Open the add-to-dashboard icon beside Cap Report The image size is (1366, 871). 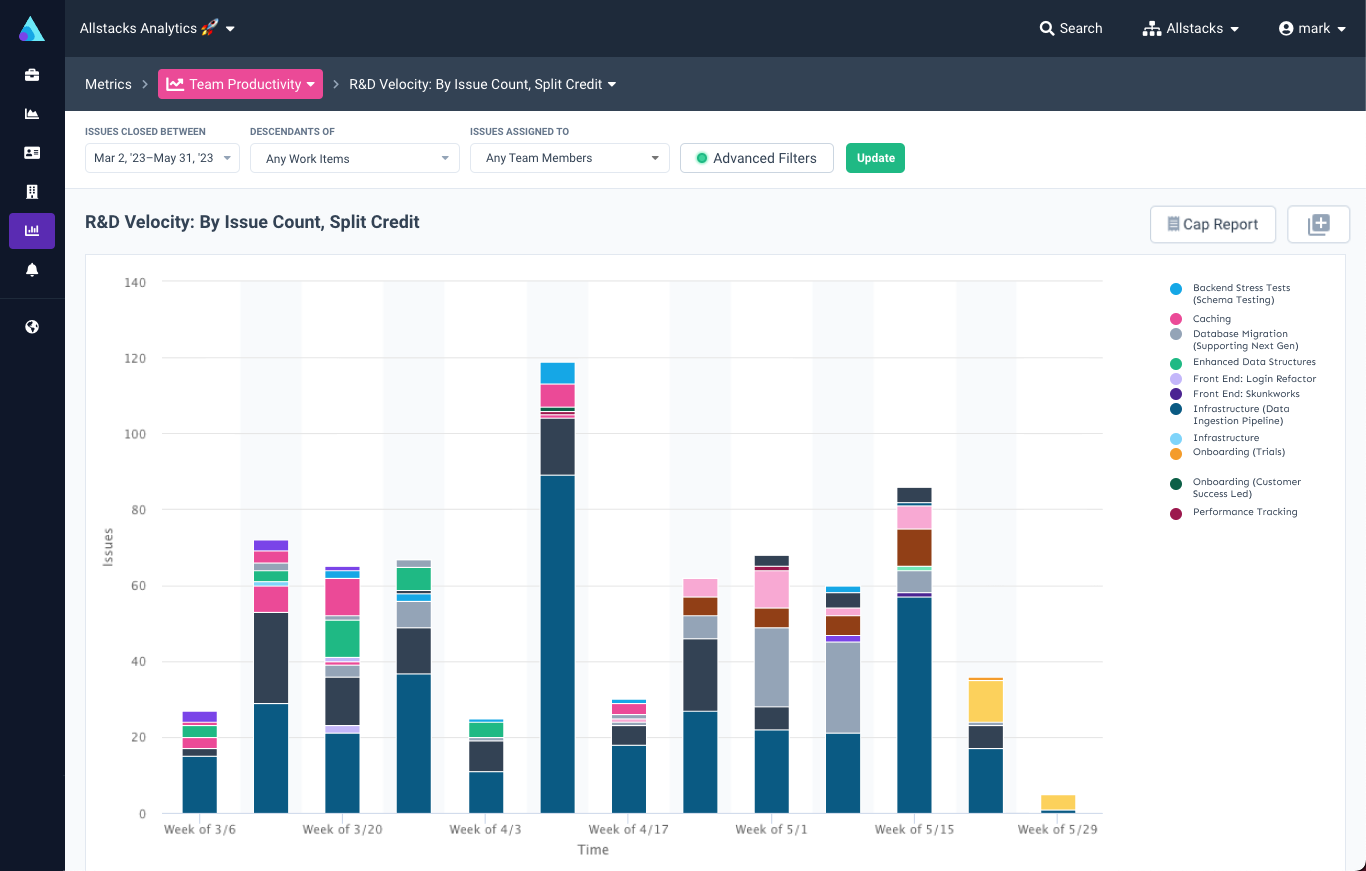pyautogui.click(x=1318, y=224)
